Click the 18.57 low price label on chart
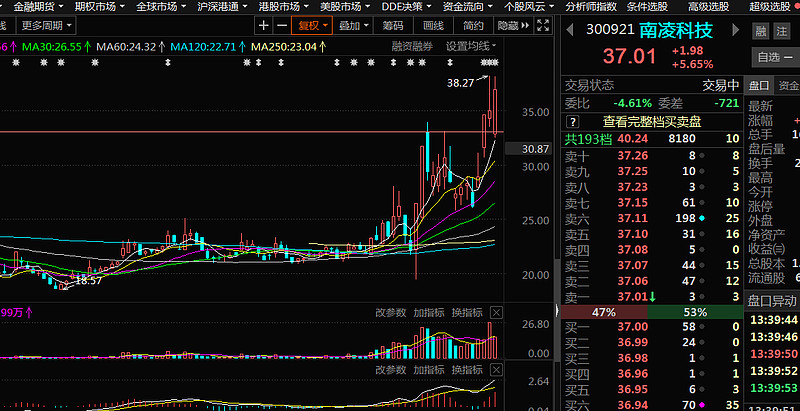800x411 pixels. [x=88, y=280]
